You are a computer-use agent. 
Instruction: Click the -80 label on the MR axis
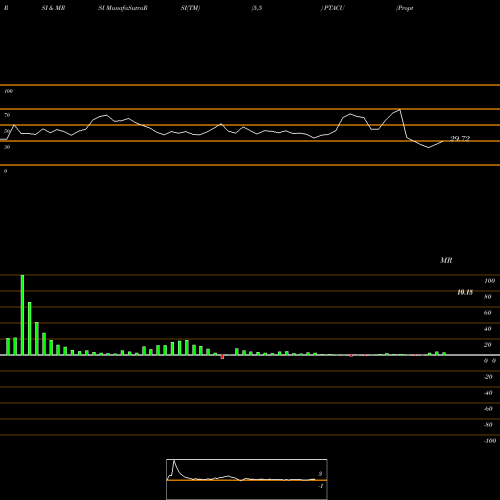pos(488,425)
